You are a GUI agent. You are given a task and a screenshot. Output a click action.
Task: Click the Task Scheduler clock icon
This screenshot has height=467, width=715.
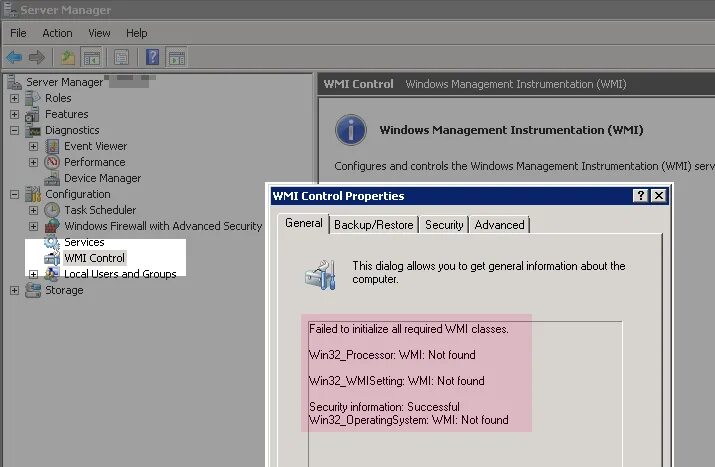click(x=52, y=210)
